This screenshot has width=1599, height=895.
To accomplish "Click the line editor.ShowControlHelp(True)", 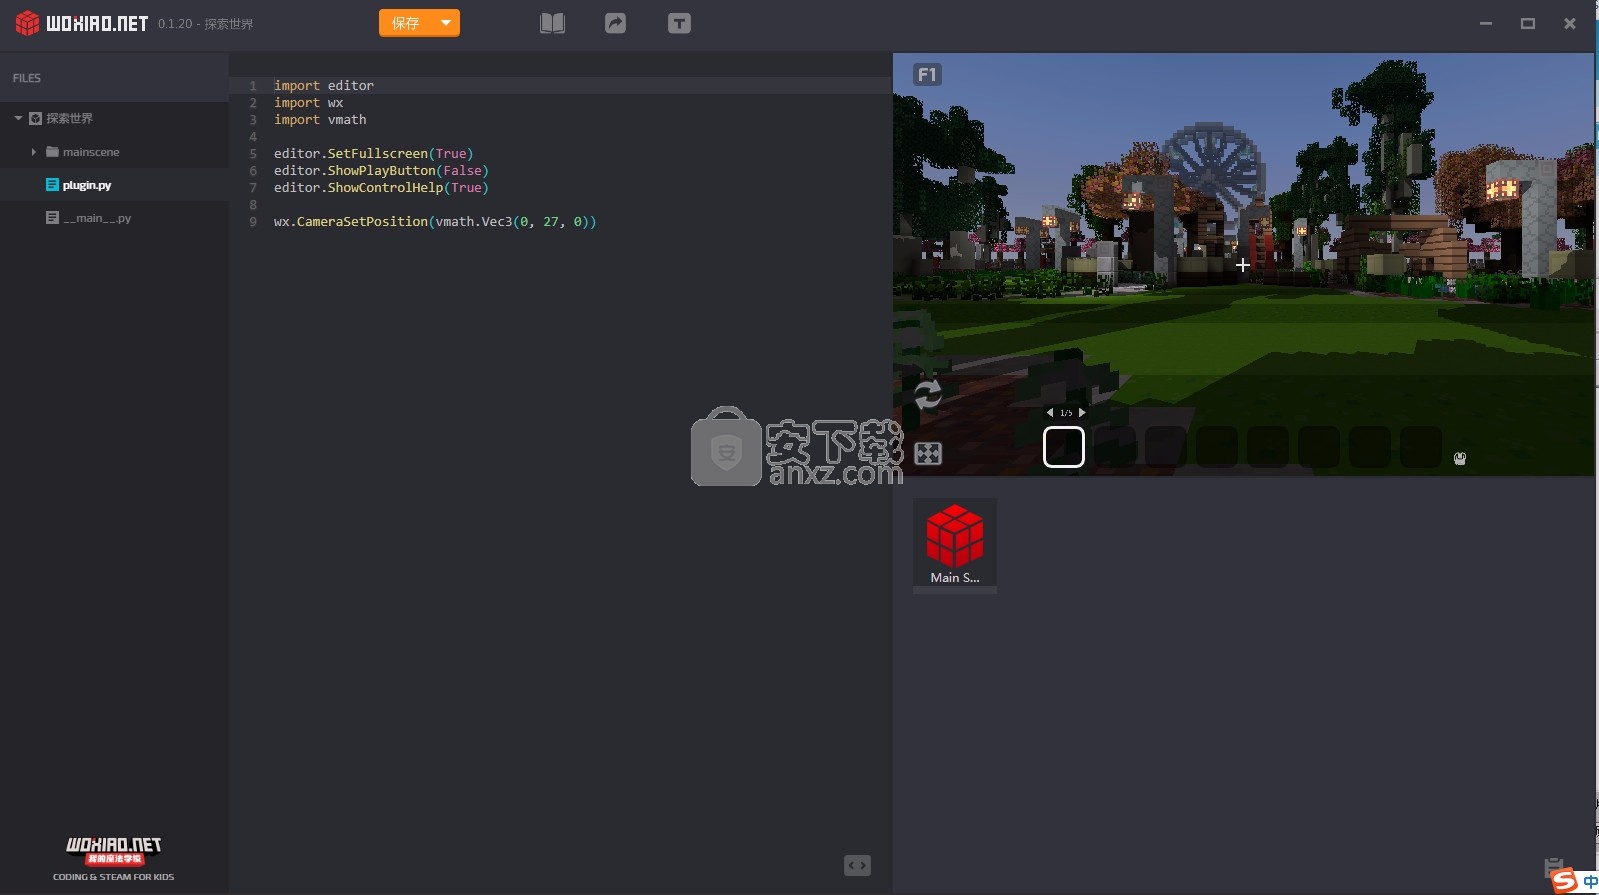I will coord(381,188).
